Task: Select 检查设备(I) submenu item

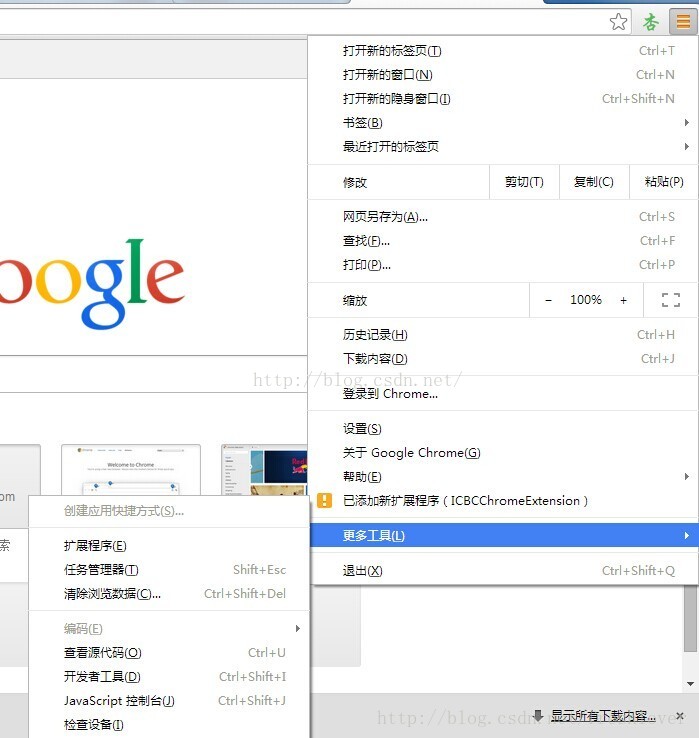Action: click(169, 724)
